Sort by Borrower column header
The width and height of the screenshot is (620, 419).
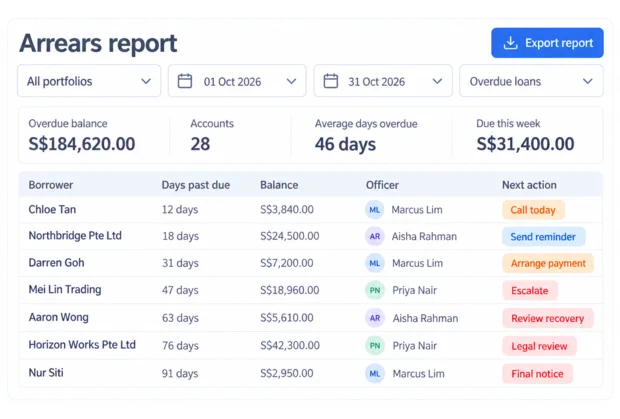(51, 185)
